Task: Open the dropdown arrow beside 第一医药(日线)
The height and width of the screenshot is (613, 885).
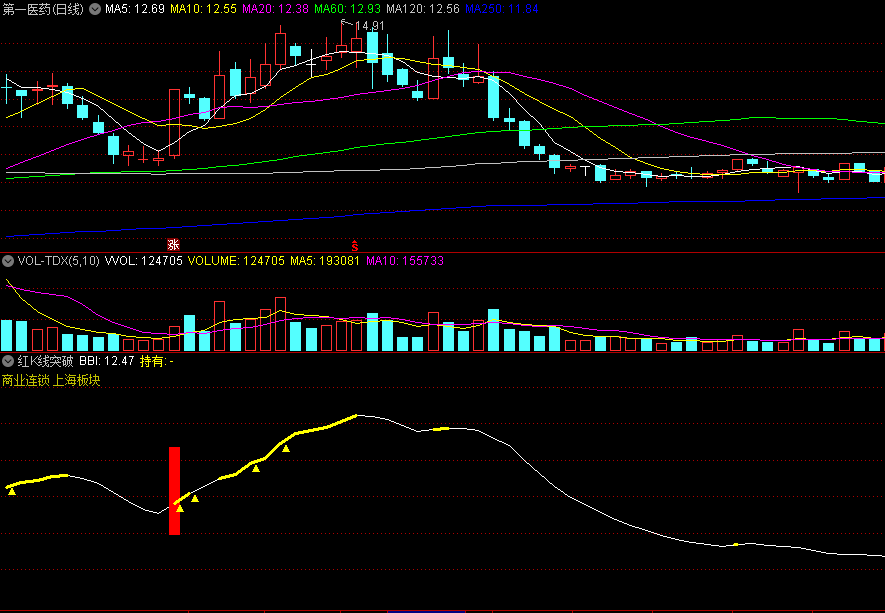Action: click(95, 9)
